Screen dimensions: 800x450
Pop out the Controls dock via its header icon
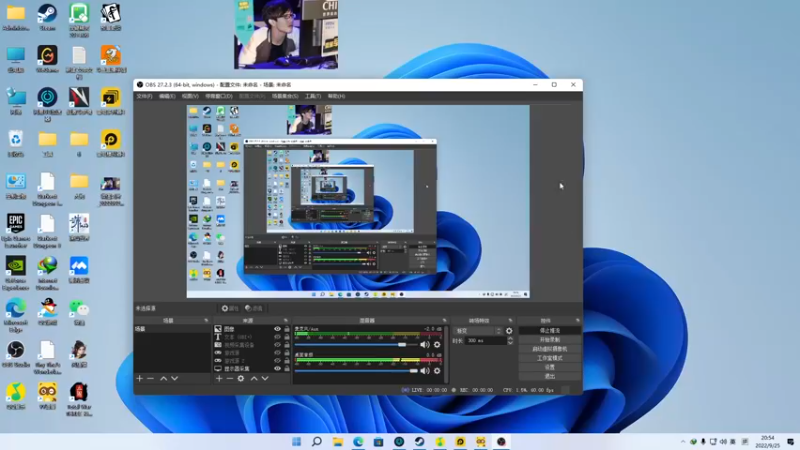click(x=578, y=320)
